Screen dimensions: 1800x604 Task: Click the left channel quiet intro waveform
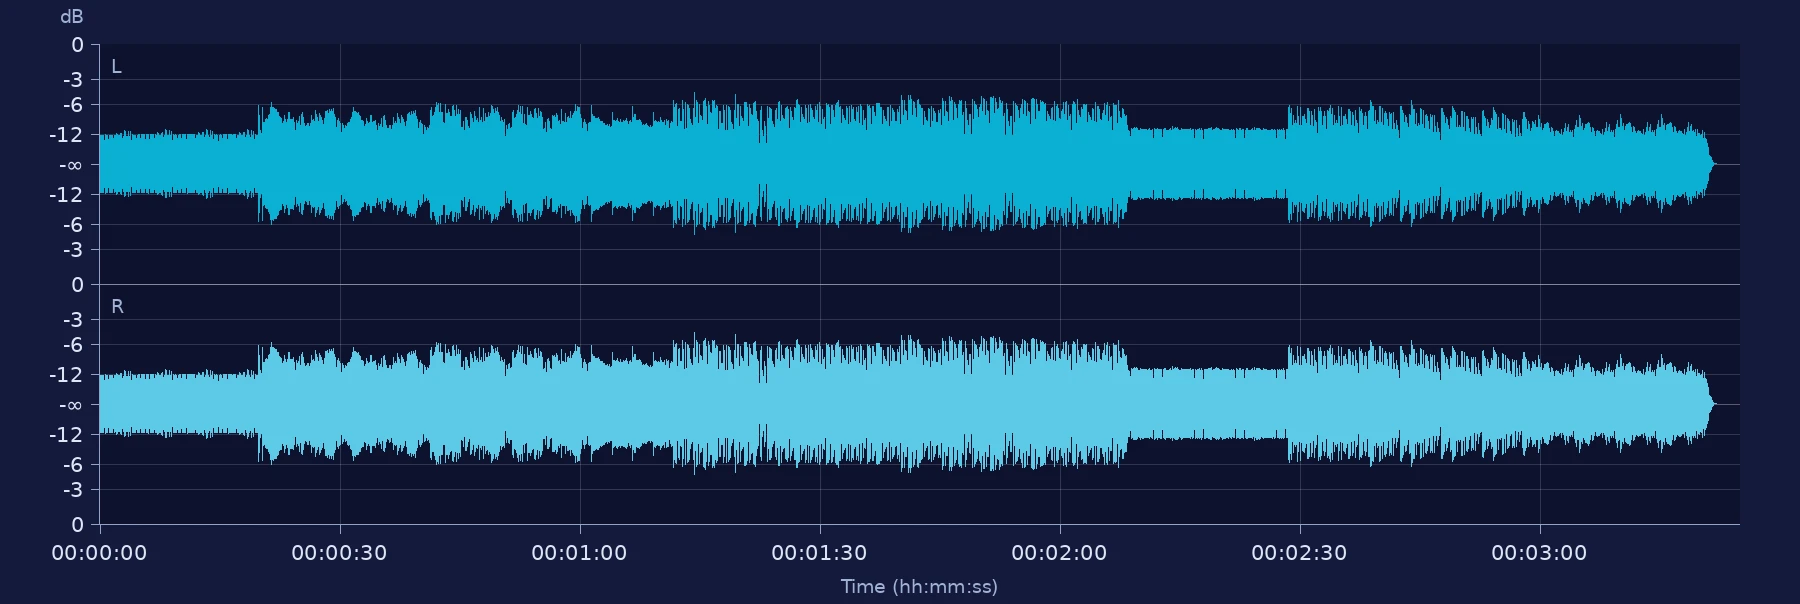click(179, 164)
